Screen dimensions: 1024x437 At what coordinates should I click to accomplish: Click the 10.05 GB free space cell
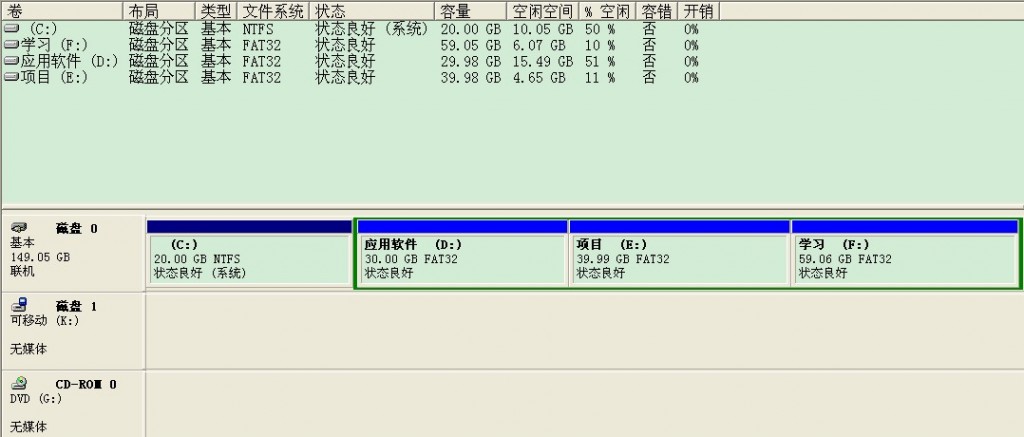543,29
